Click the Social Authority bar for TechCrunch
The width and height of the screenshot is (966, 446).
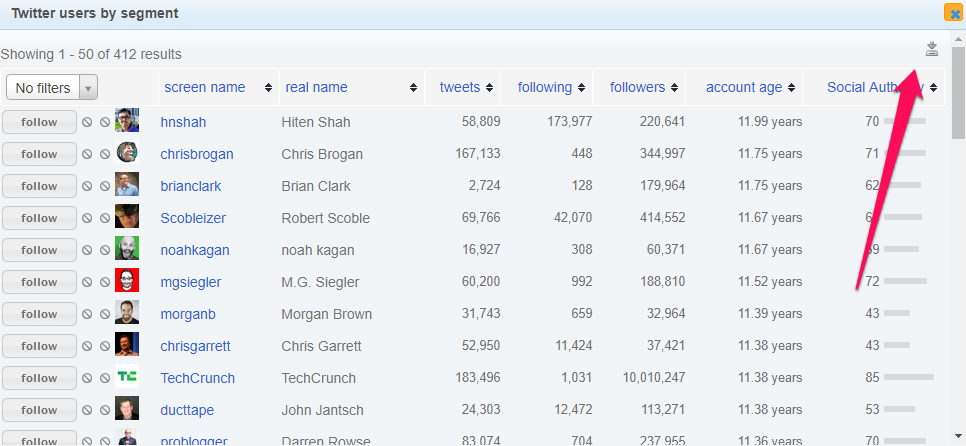[x=909, y=377]
